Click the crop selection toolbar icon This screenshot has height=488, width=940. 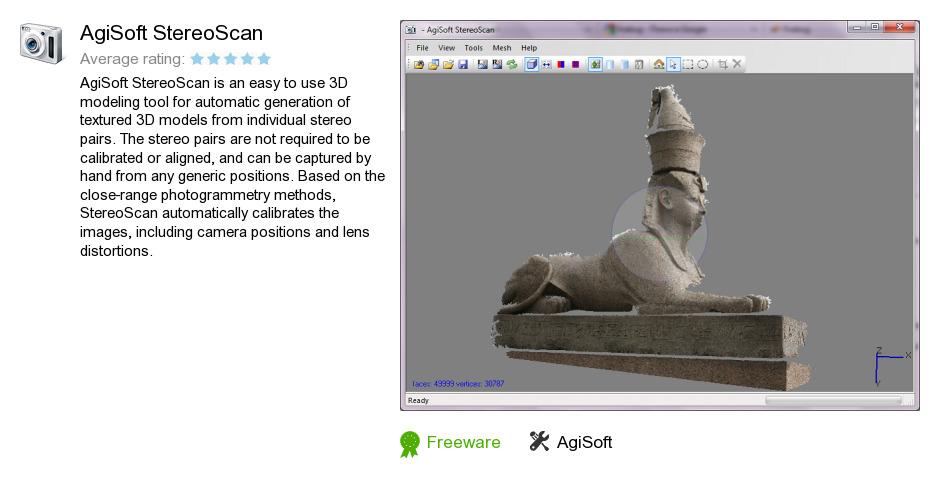[x=723, y=64]
